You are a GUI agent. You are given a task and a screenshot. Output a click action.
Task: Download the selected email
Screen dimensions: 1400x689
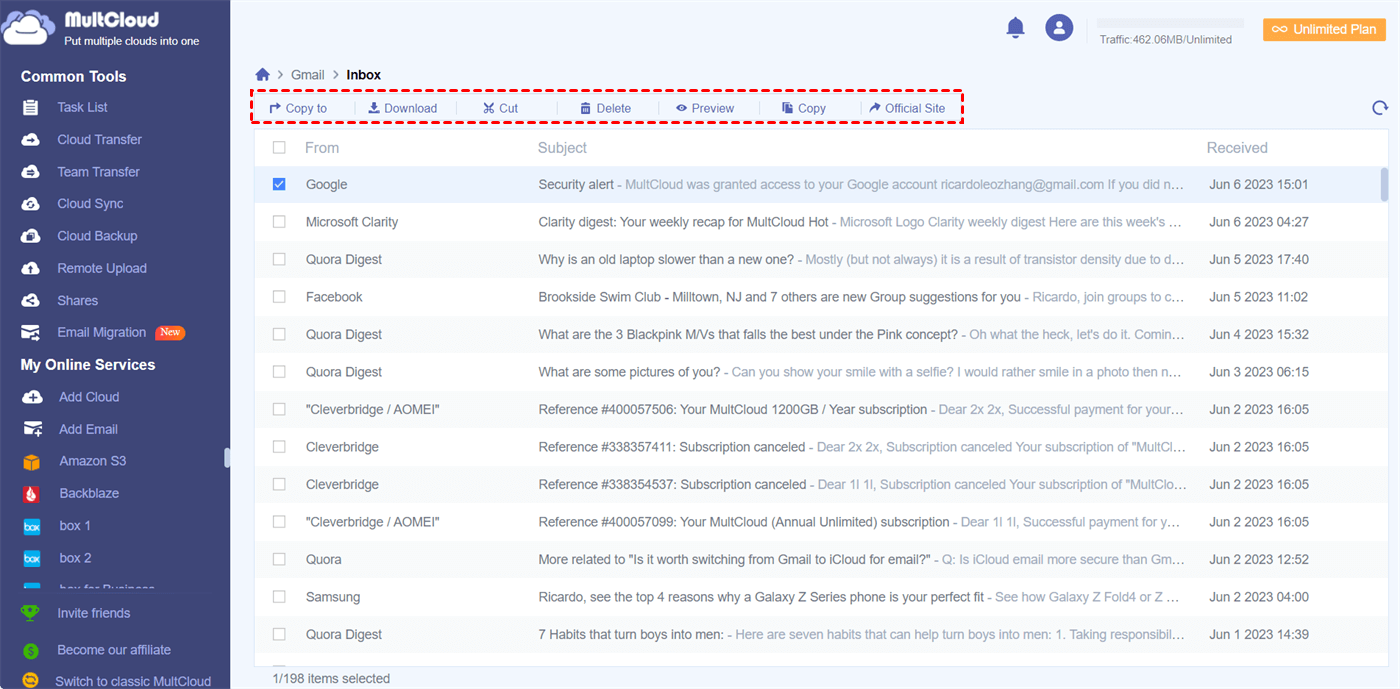pyautogui.click(x=402, y=108)
